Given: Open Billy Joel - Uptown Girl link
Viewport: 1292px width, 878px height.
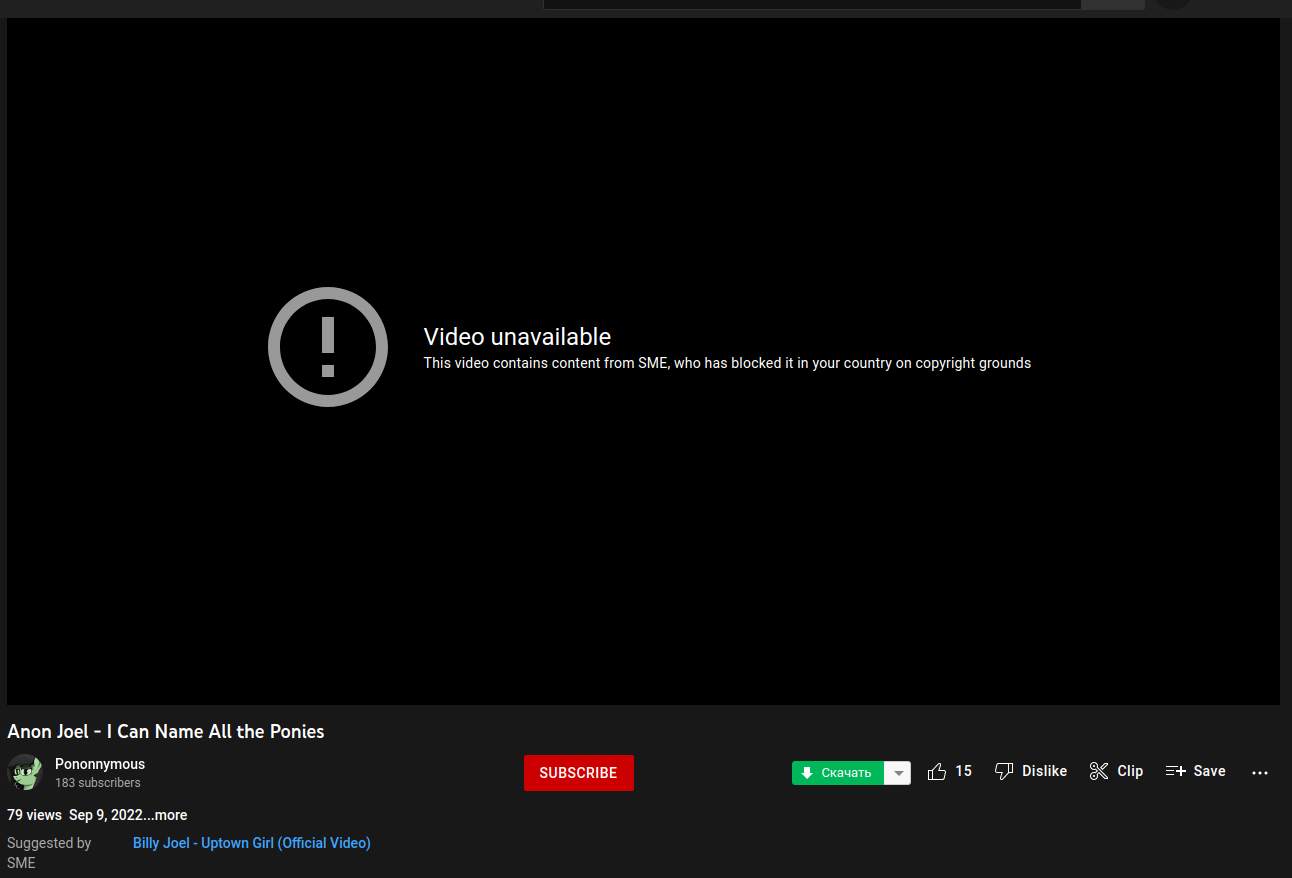Looking at the screenshot, I should pyautogui.click(x=251, y=843).
